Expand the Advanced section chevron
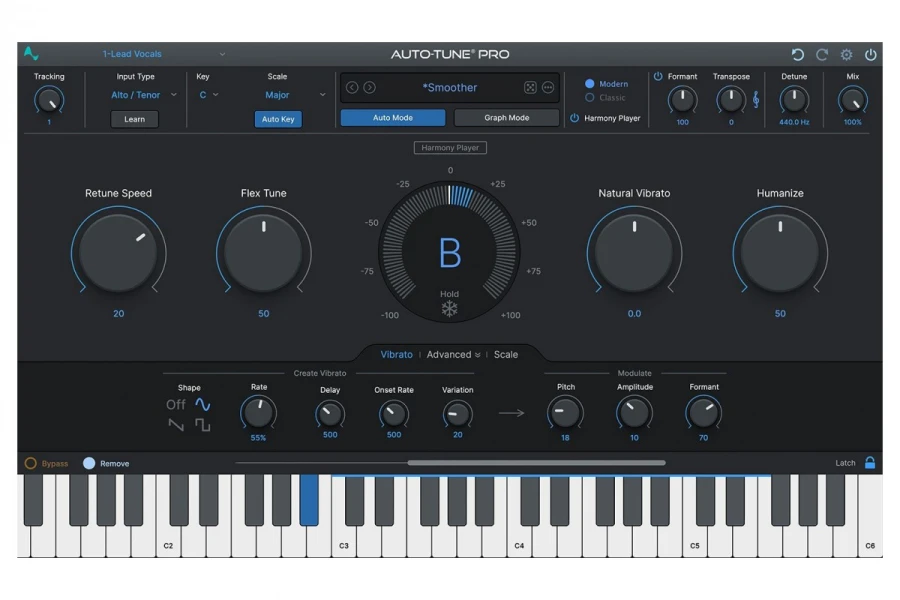Viewport: 900px width, 600px height. pyautogui.click(x=478, y=355)
